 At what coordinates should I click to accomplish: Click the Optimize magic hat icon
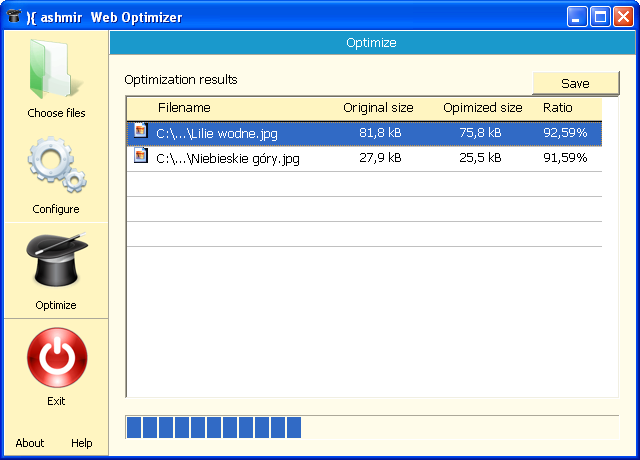(57, 259)
